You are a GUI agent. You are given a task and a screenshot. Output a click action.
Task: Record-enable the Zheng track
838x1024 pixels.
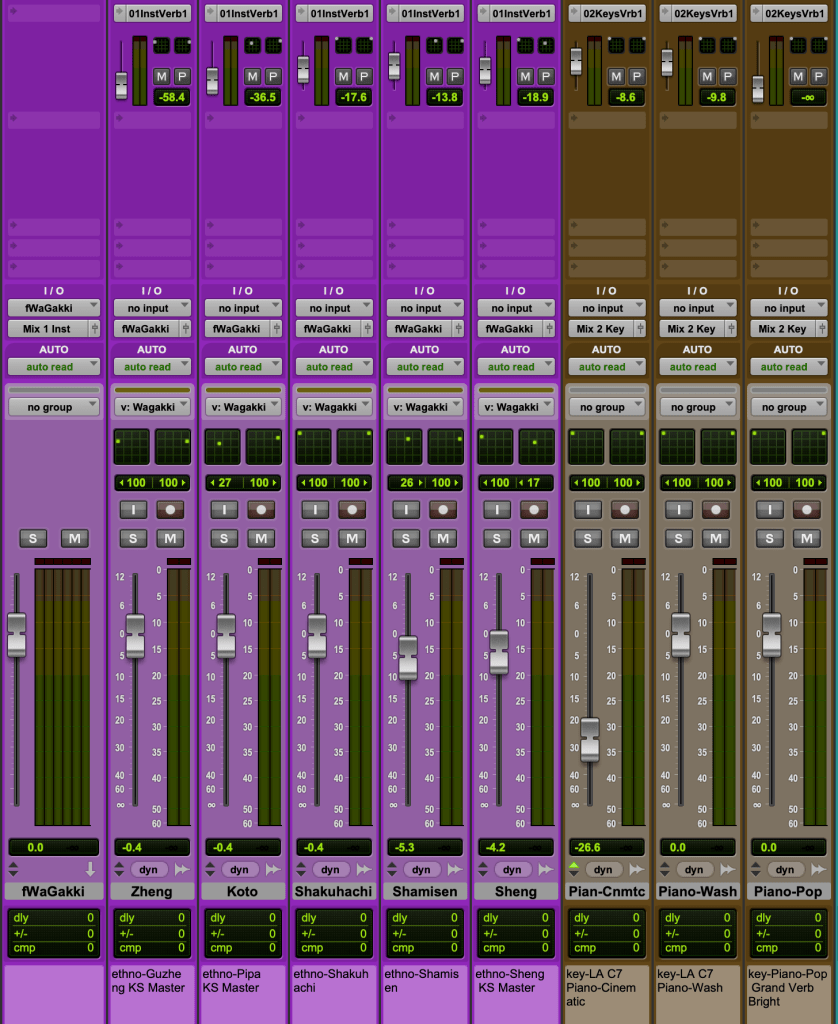169,509
